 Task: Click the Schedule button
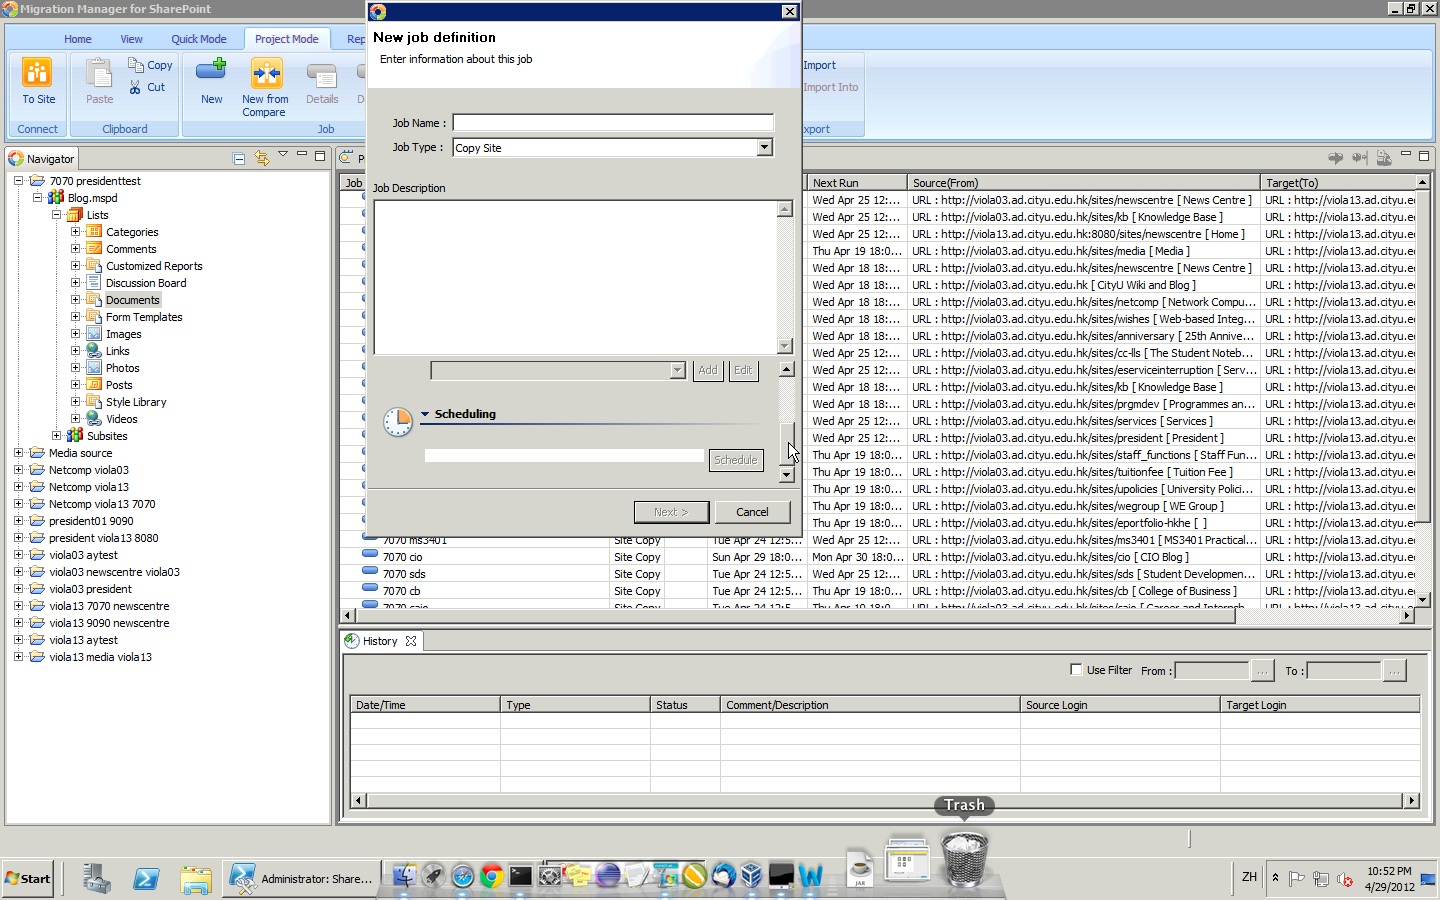tap(736, 460)
